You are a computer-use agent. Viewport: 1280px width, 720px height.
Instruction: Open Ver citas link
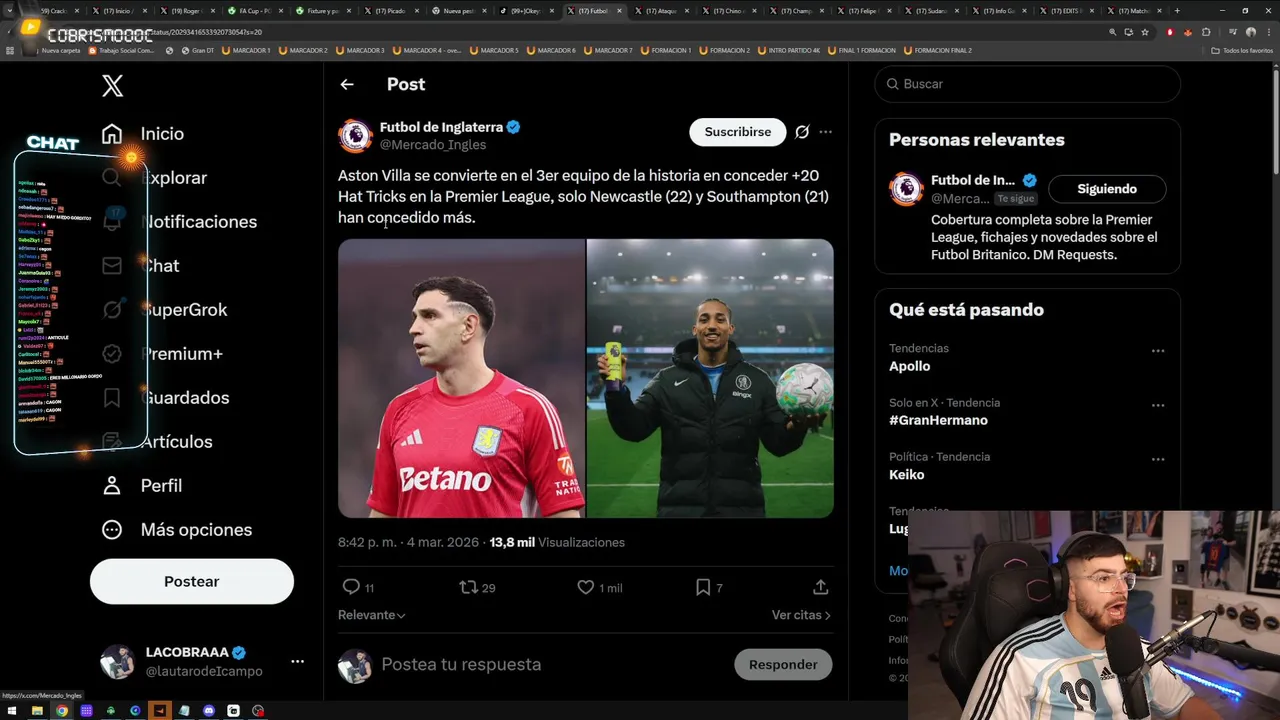(801, 615)
